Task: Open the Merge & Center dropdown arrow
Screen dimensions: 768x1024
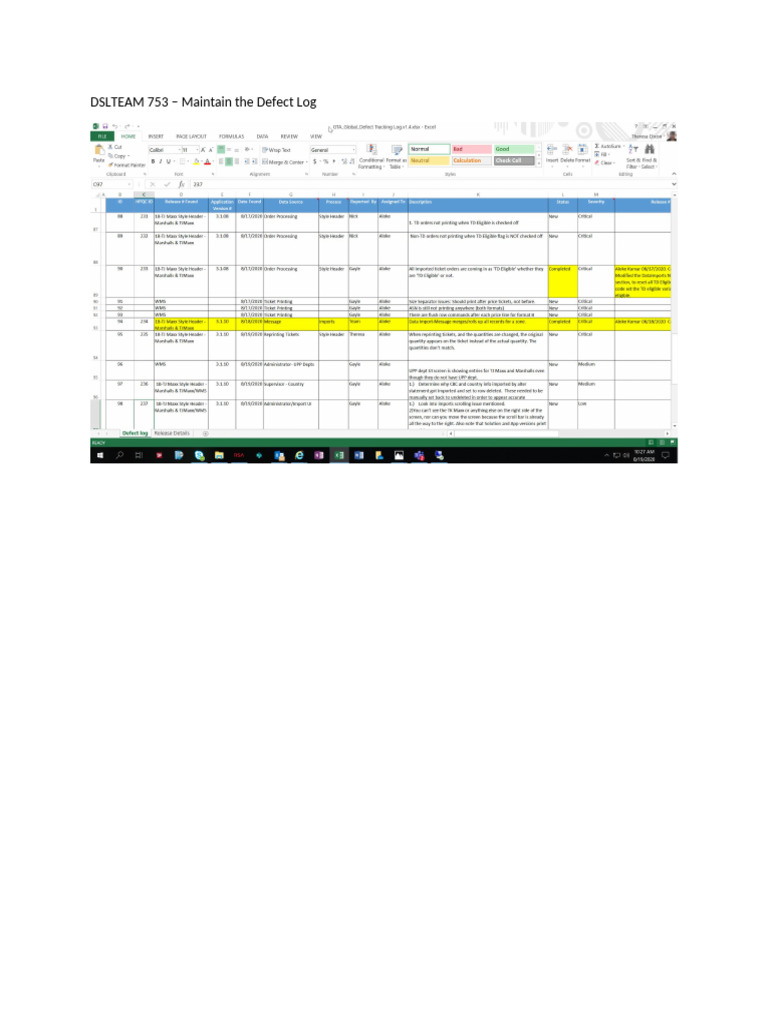Action: tap(306, 161)
